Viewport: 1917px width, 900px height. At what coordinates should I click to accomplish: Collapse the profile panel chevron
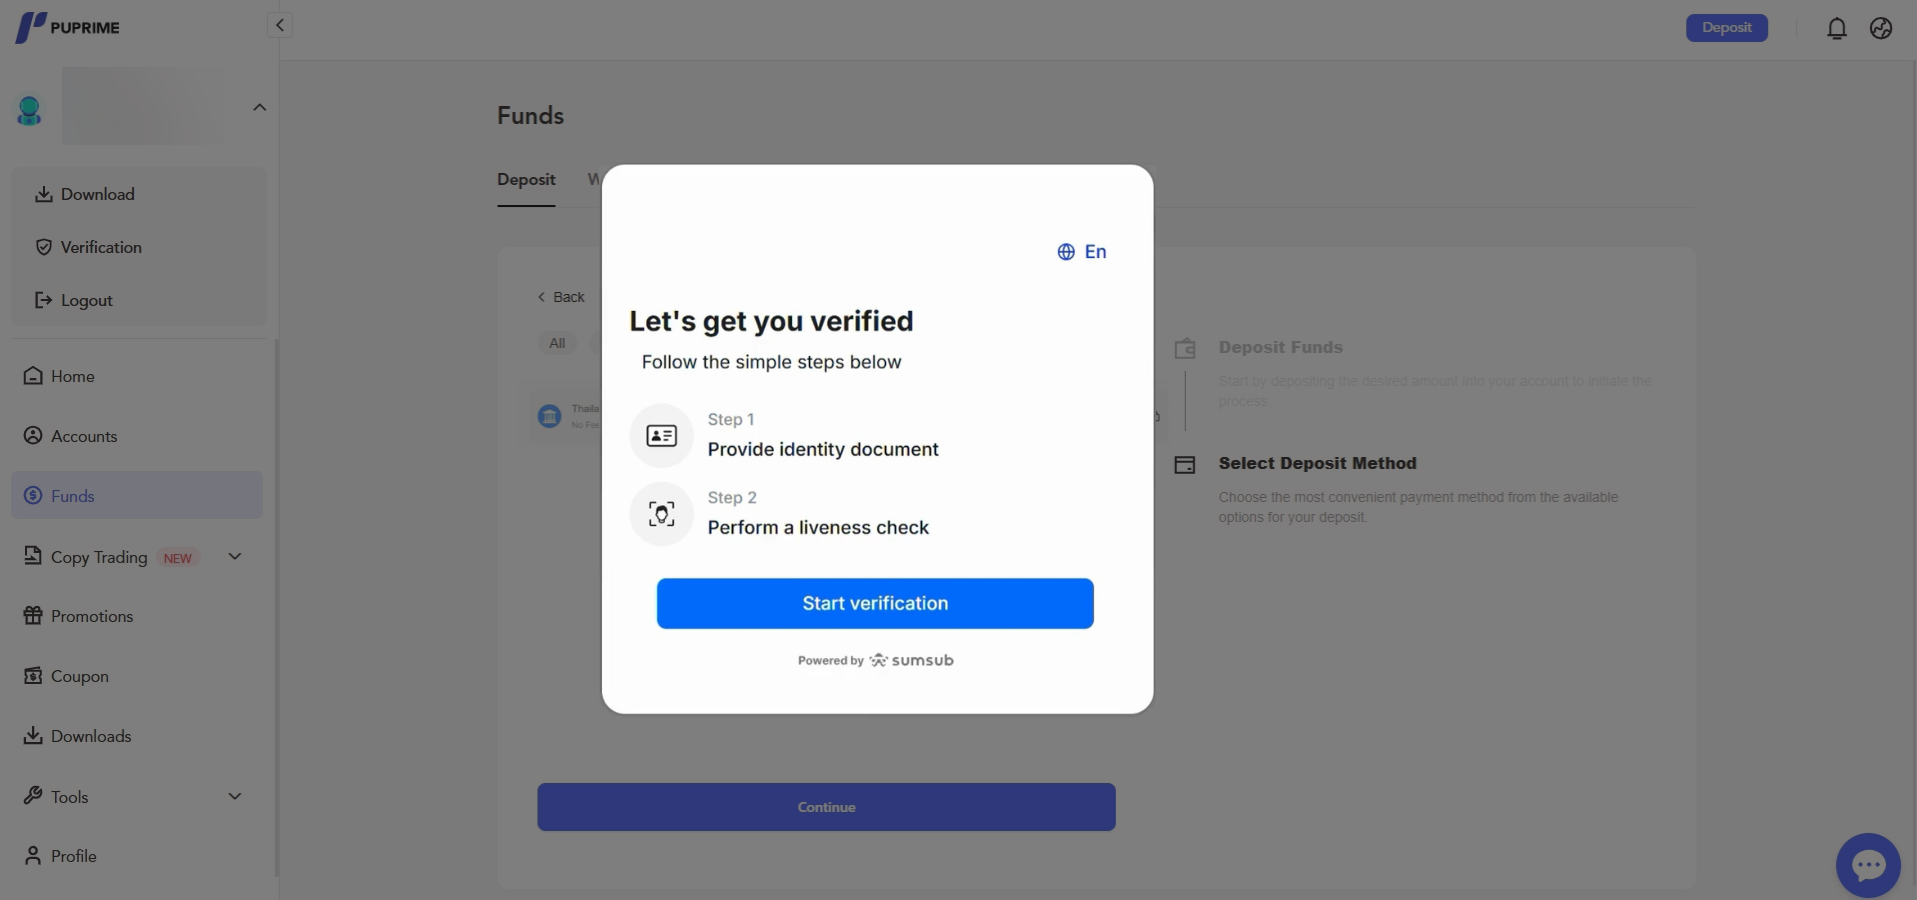[x=259, y=107]
